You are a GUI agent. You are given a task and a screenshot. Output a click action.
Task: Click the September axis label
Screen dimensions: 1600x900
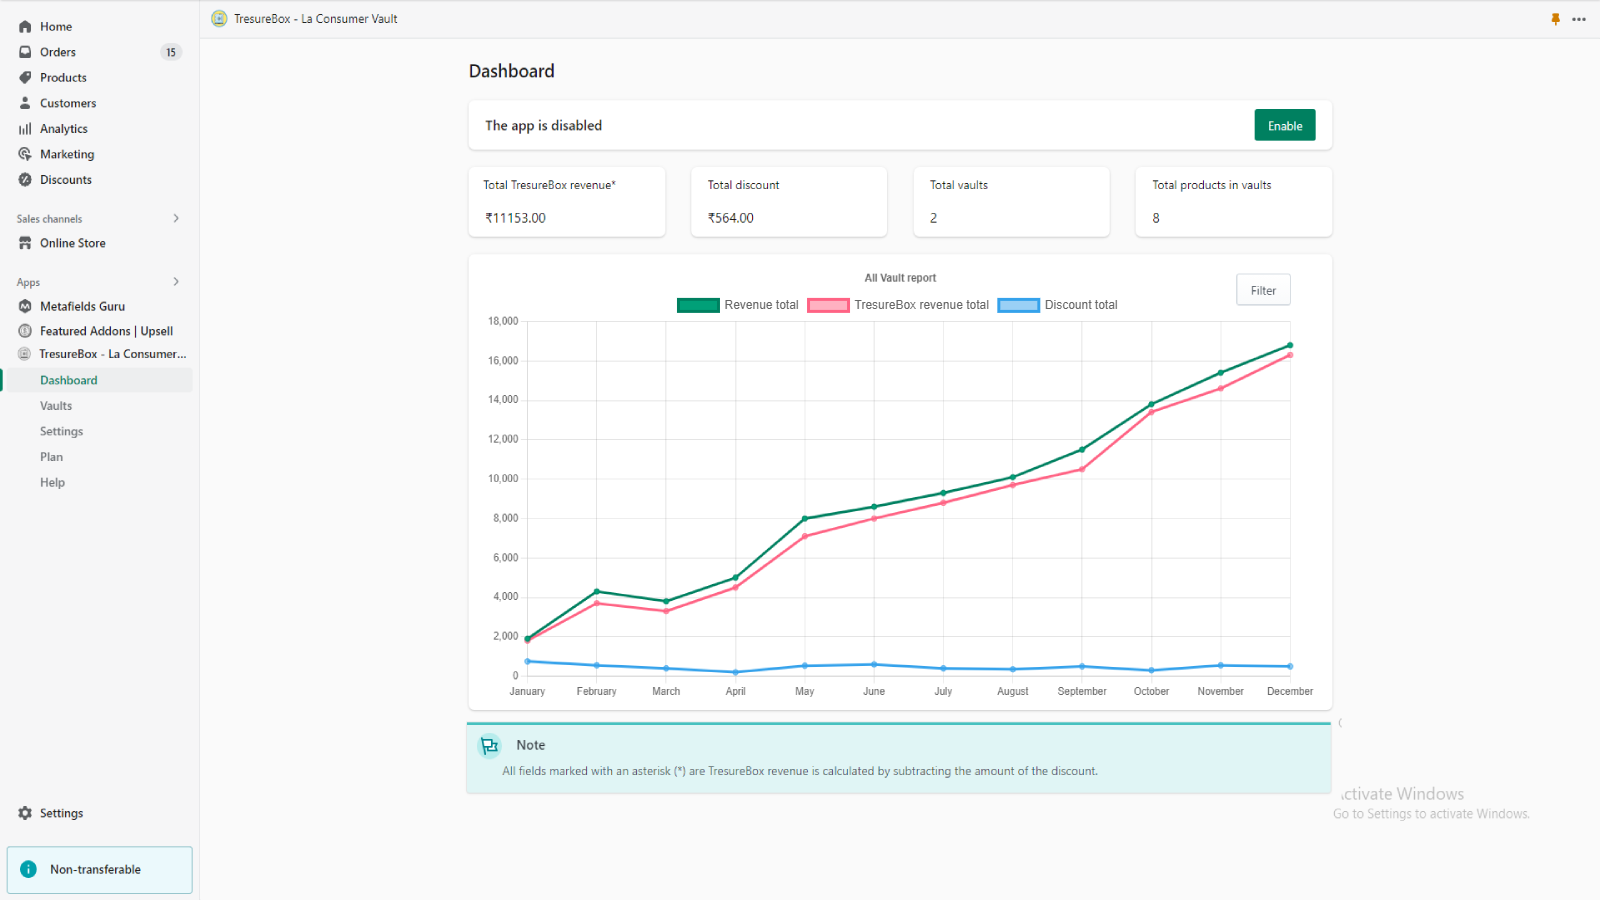coord(1082,692)
